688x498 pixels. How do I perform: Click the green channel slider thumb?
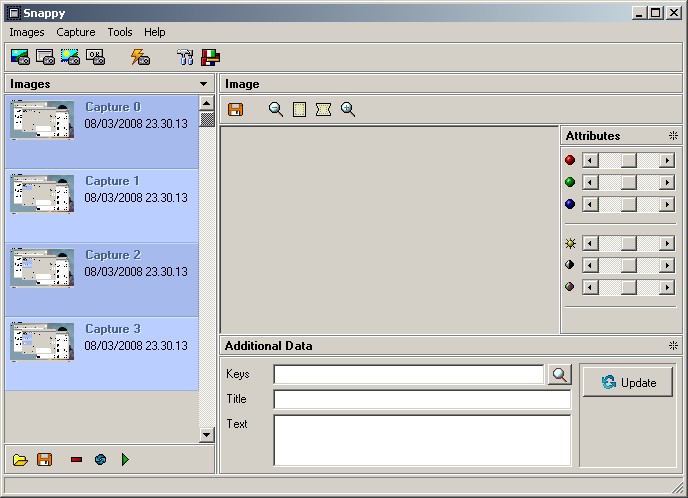click(628, 182)
